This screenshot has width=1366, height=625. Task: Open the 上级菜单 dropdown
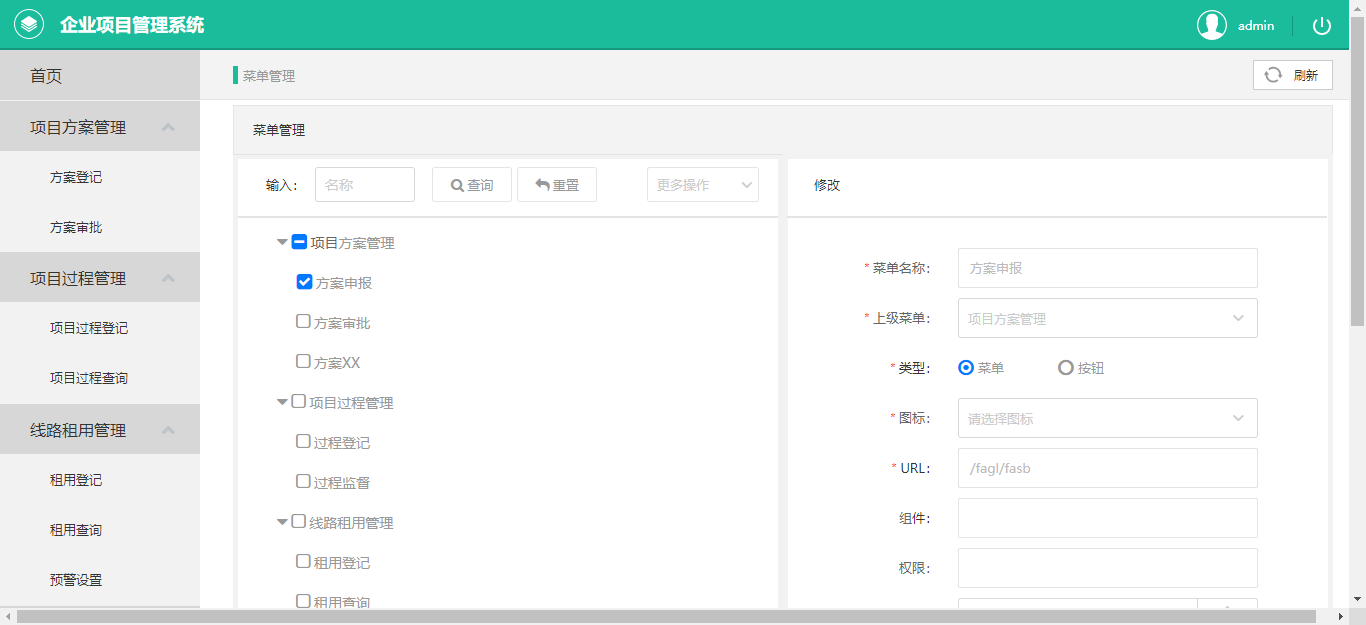1108,318
